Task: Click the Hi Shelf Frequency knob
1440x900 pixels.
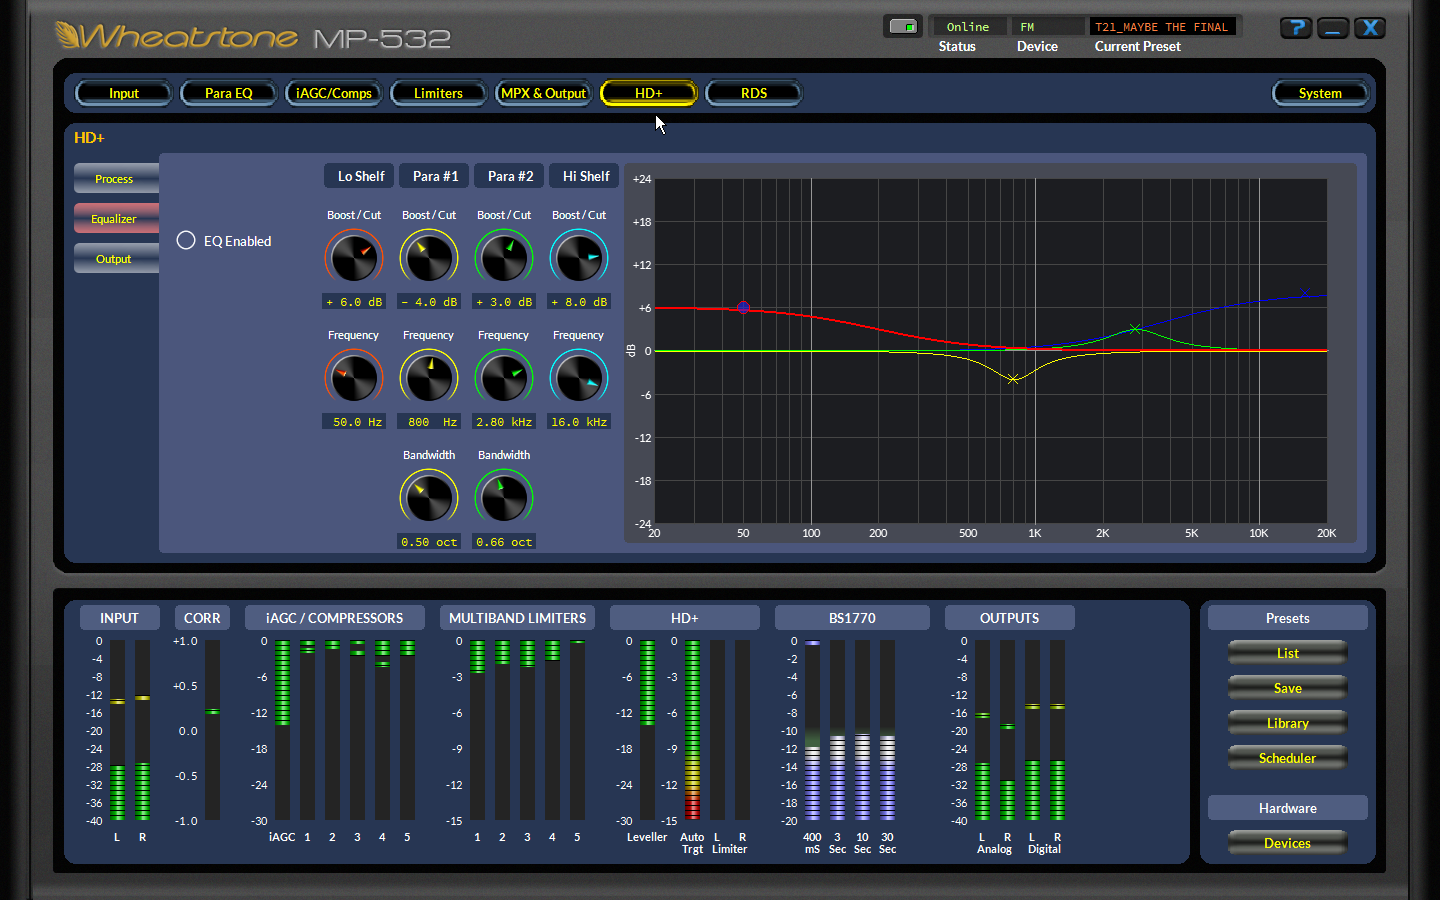Action: [x=579, y=378]
